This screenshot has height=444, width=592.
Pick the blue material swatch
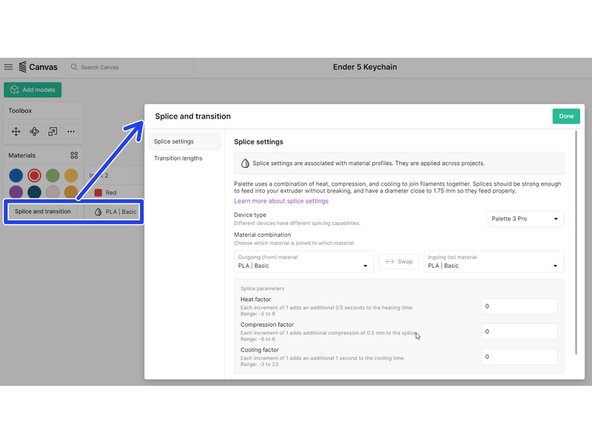(16, 175)
